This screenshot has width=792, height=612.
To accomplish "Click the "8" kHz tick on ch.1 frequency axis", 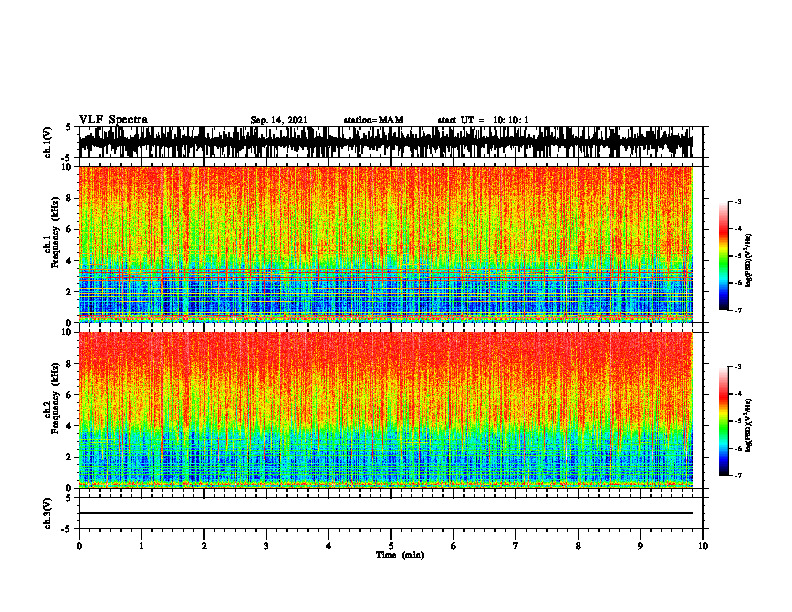I will click(70, 198).
